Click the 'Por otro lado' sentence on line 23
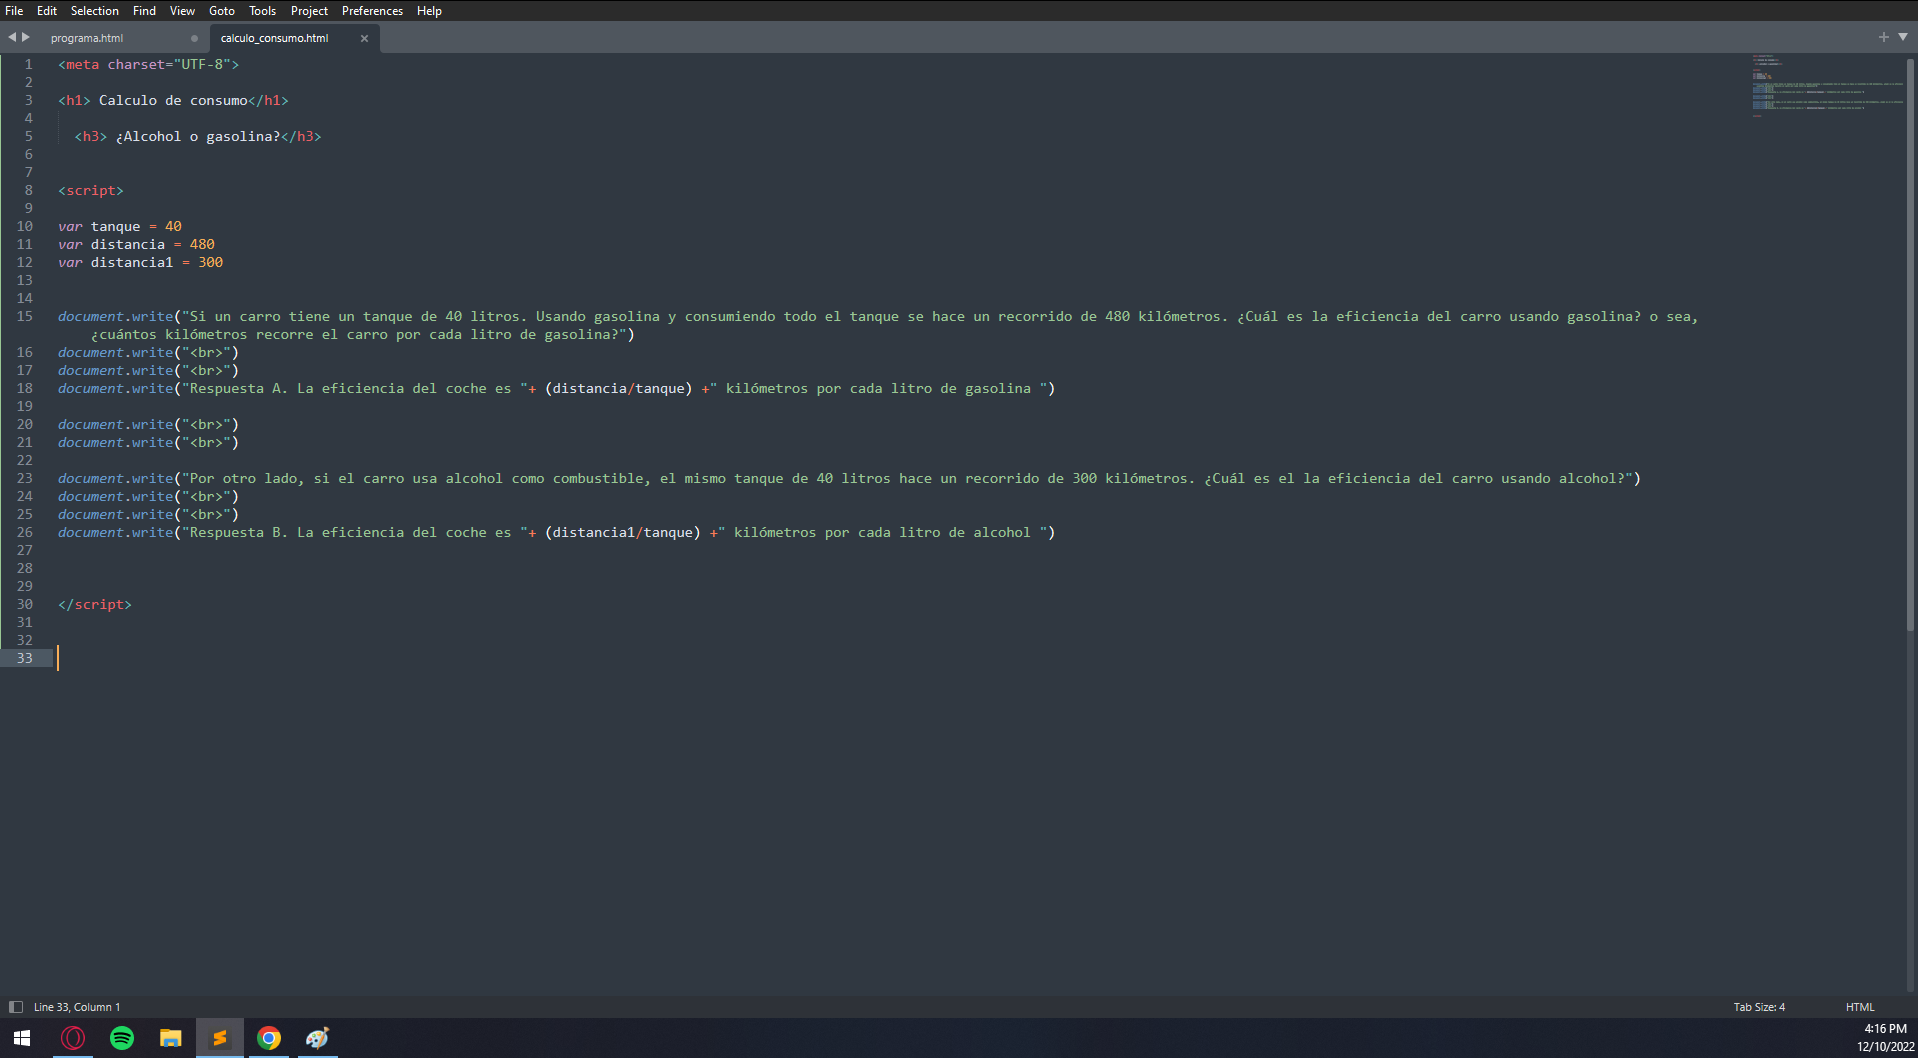The width and height of the screenshot is (1918, 1058). 908,478
